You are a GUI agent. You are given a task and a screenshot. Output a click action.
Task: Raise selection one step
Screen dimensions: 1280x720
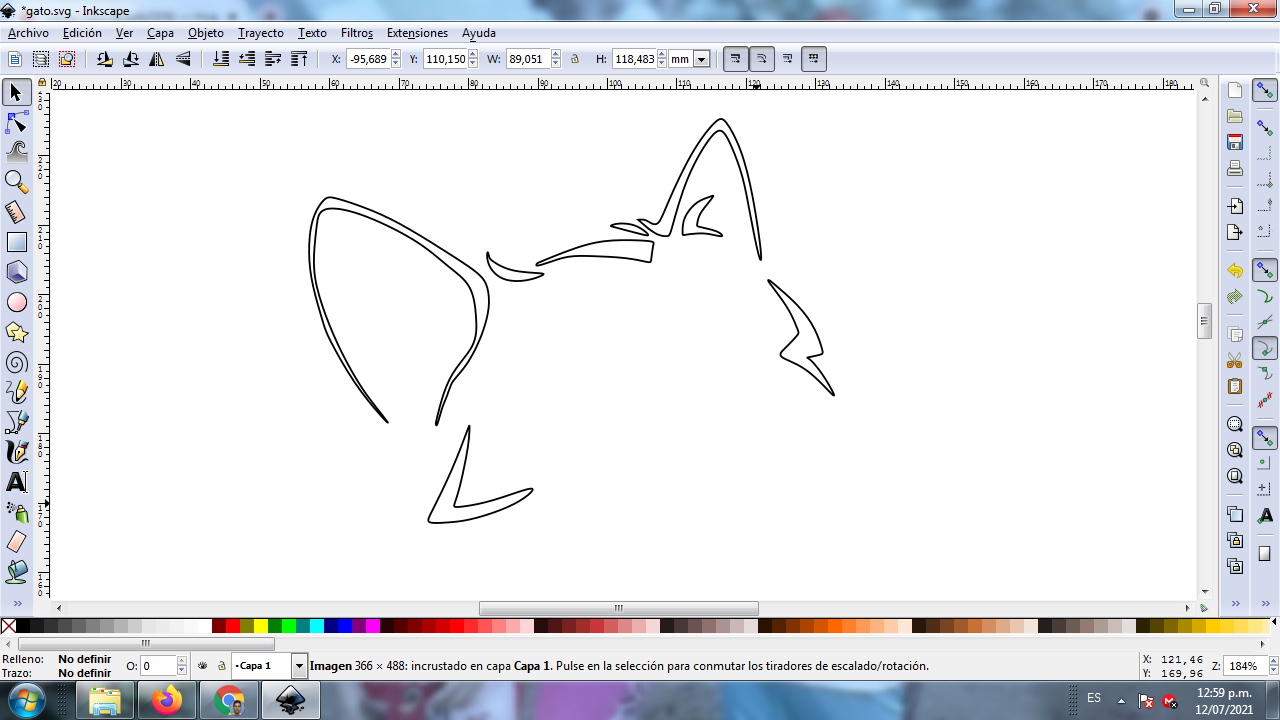click(x=273, y=59)
